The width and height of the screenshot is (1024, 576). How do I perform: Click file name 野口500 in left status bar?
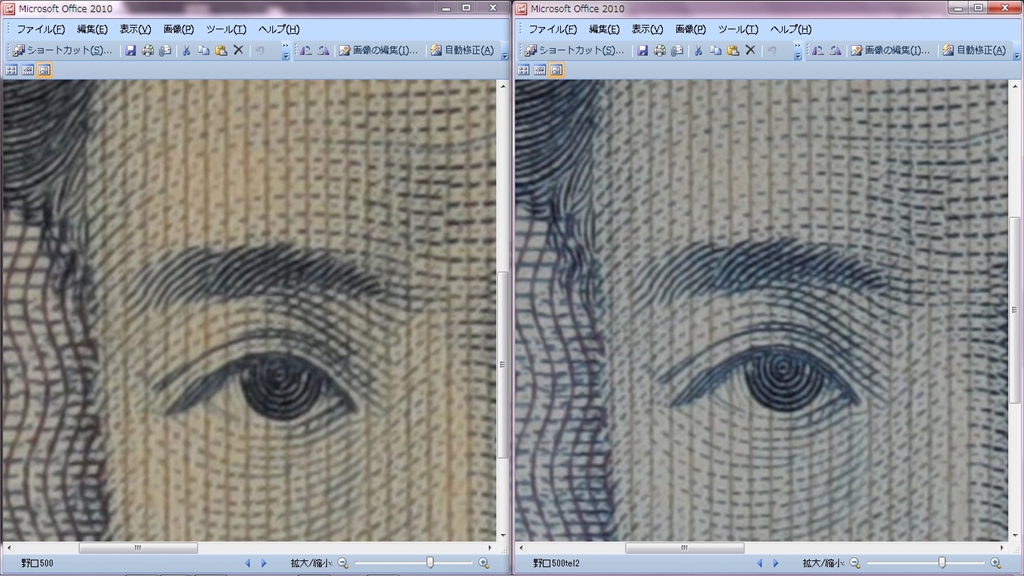[37, 563]
